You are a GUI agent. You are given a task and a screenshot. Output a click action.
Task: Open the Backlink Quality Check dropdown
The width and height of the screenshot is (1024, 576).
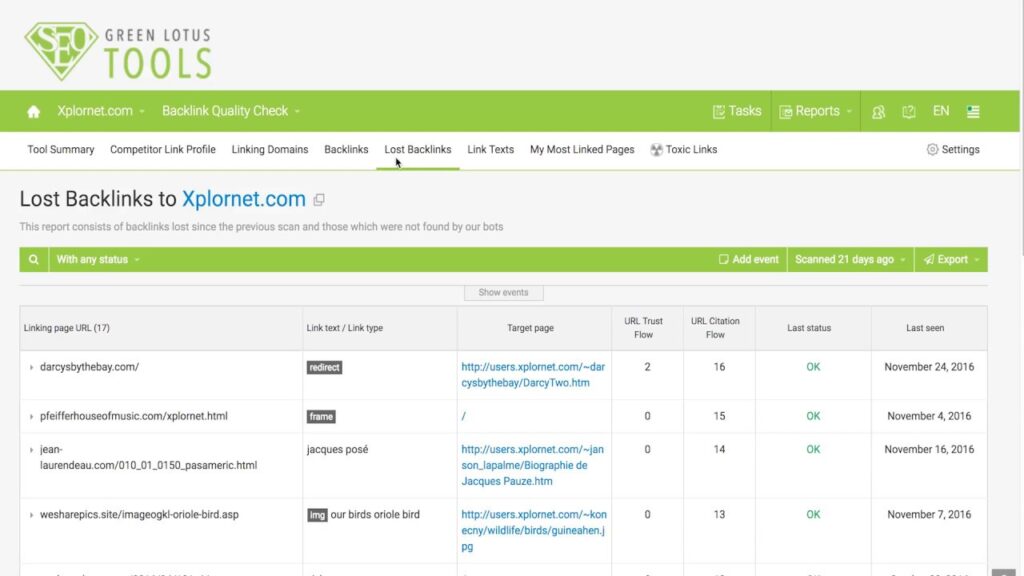click(x=231, y=111)
